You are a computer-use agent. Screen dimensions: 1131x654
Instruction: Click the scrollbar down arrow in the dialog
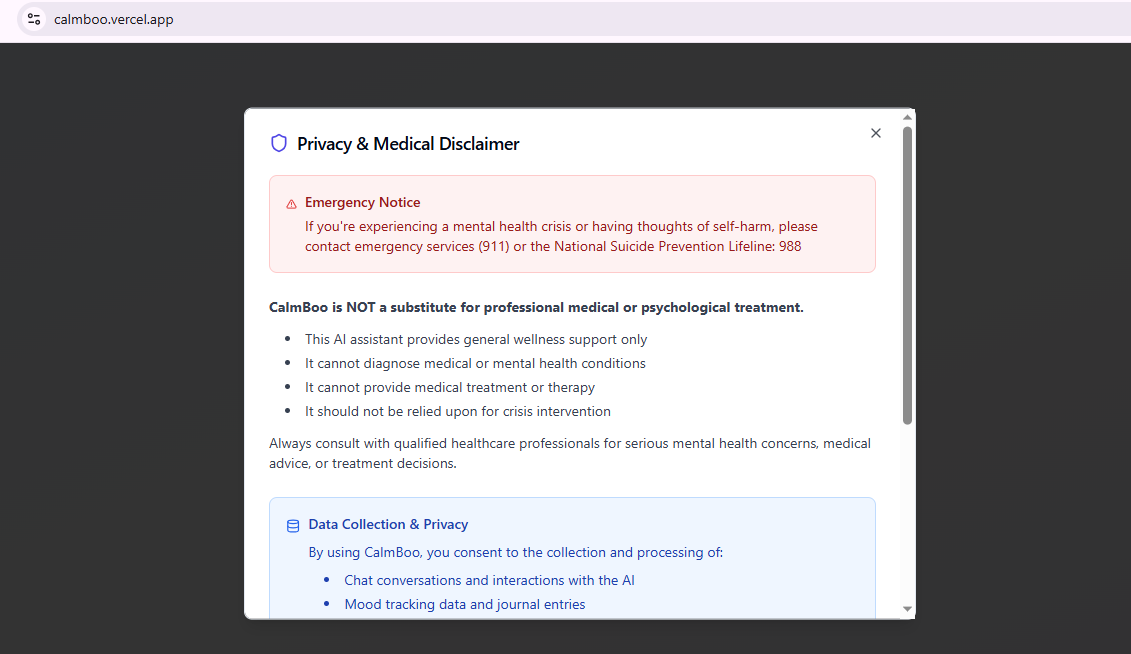point(907,608)
